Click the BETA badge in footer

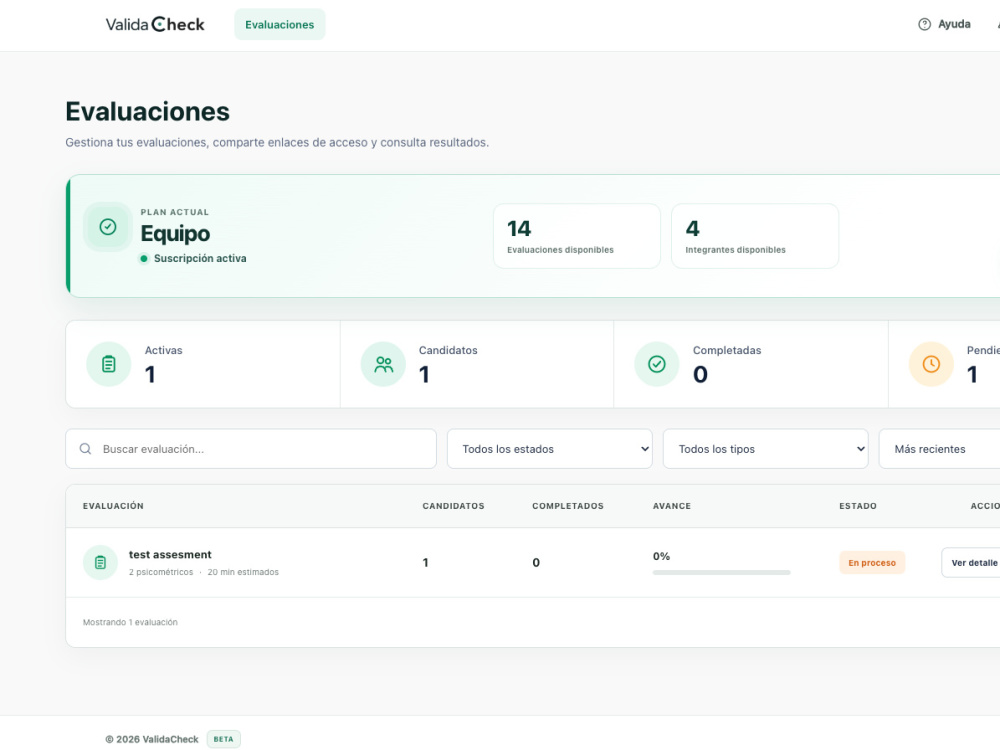(x=223, y=739)
